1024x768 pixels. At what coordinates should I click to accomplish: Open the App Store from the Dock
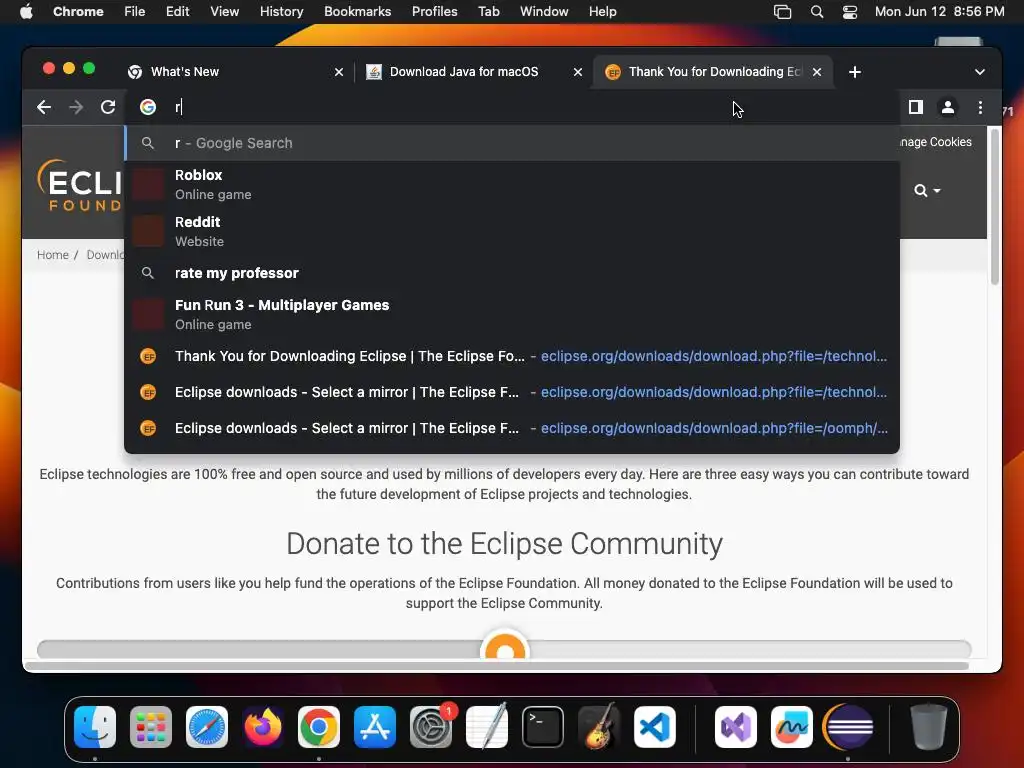pos(375,727)
